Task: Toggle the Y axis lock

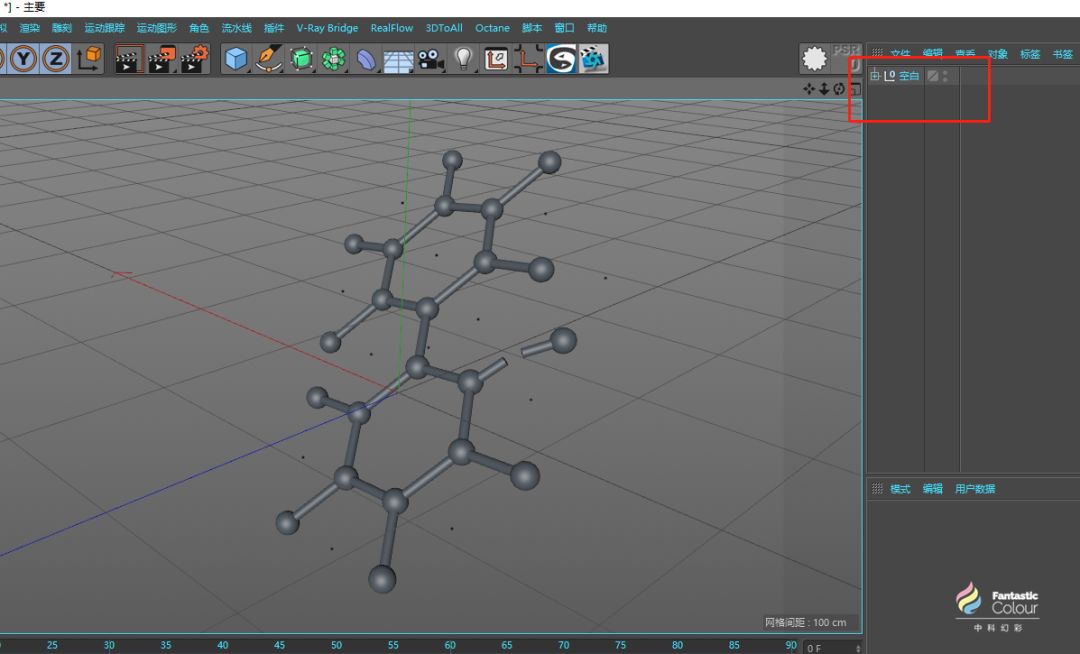Action: pyautogui.click(x=24, y=59)
